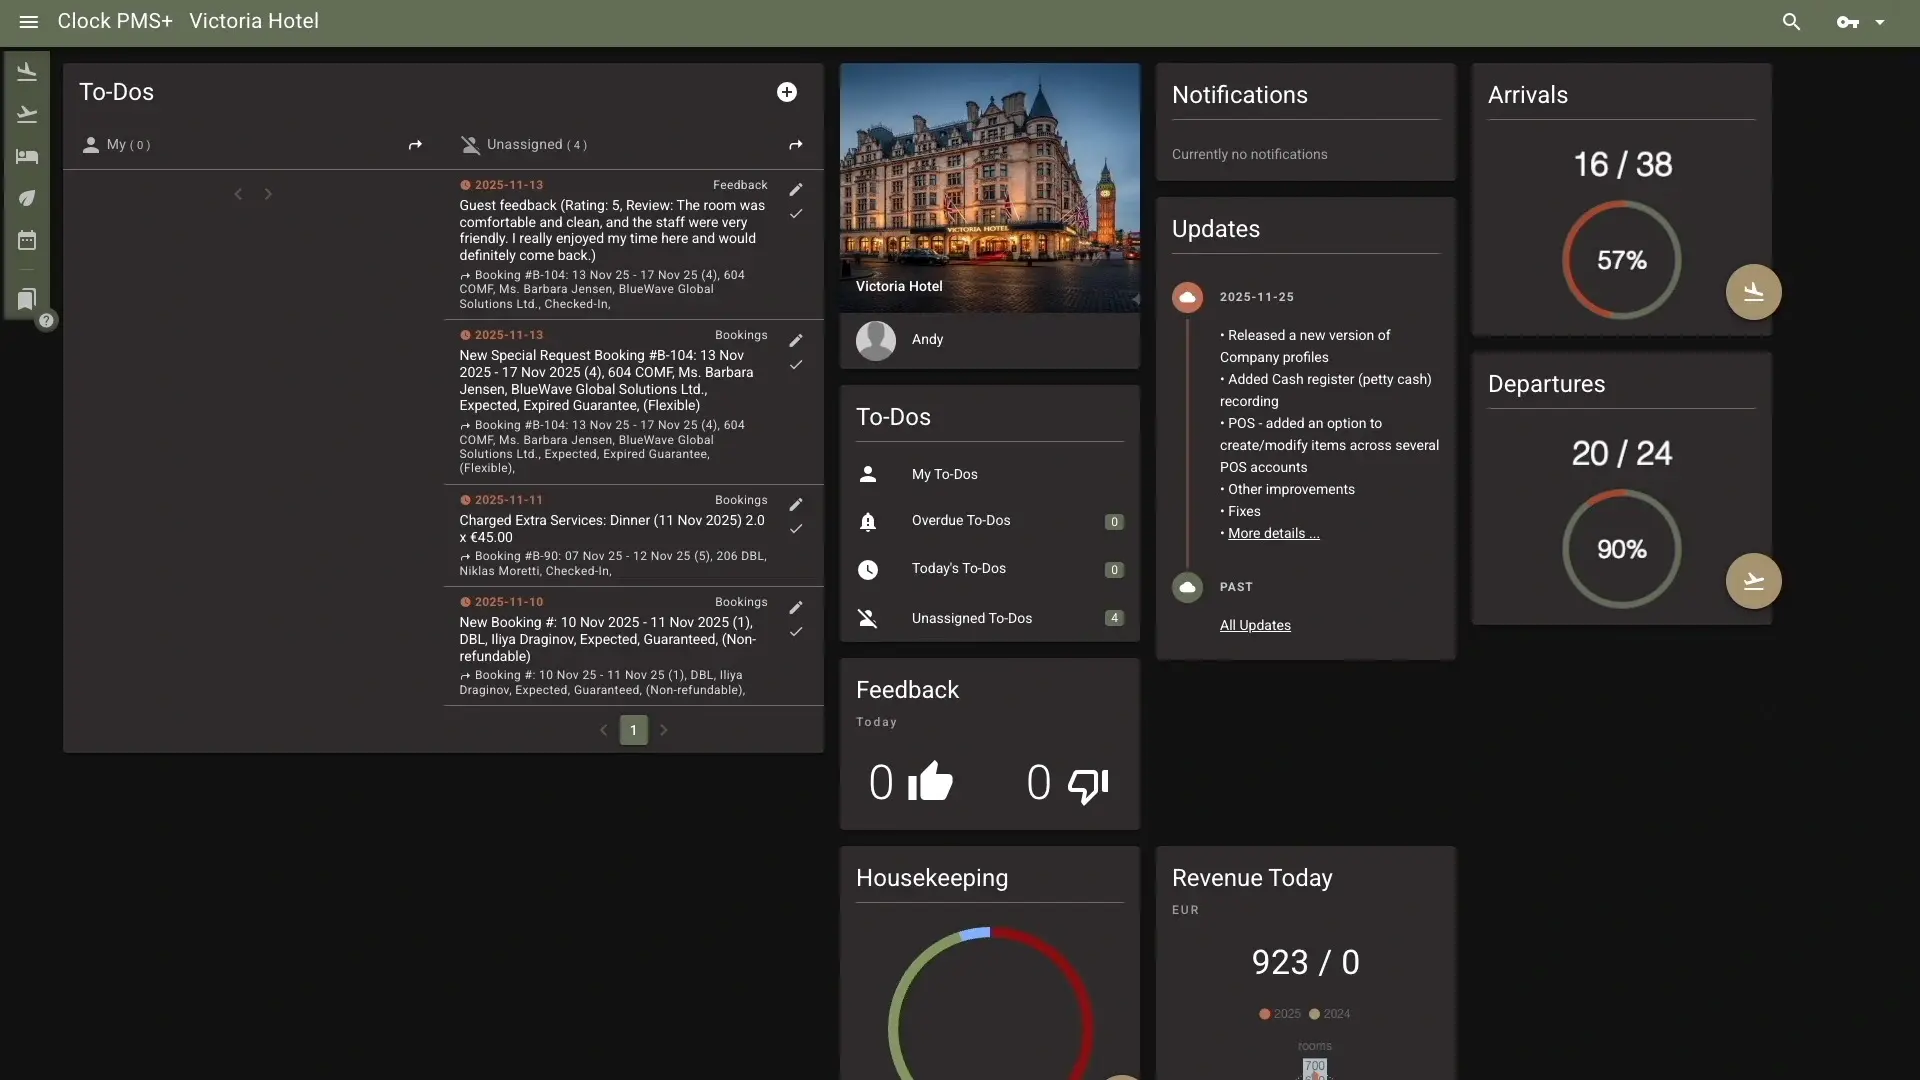The width and height of the screenshot is (1920, 1080).
Task: Check off the New Booking to-do
Action: [796, 632]
